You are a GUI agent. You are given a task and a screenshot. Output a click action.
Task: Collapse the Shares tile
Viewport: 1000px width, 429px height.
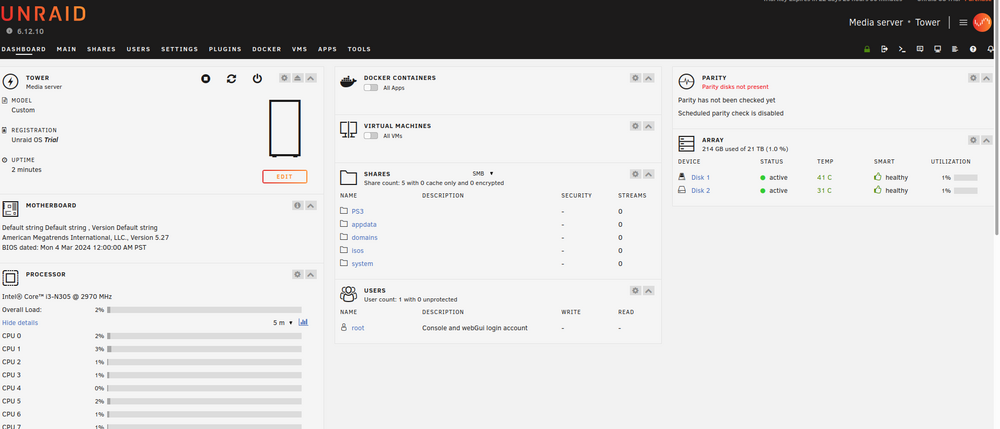(649, 174)
